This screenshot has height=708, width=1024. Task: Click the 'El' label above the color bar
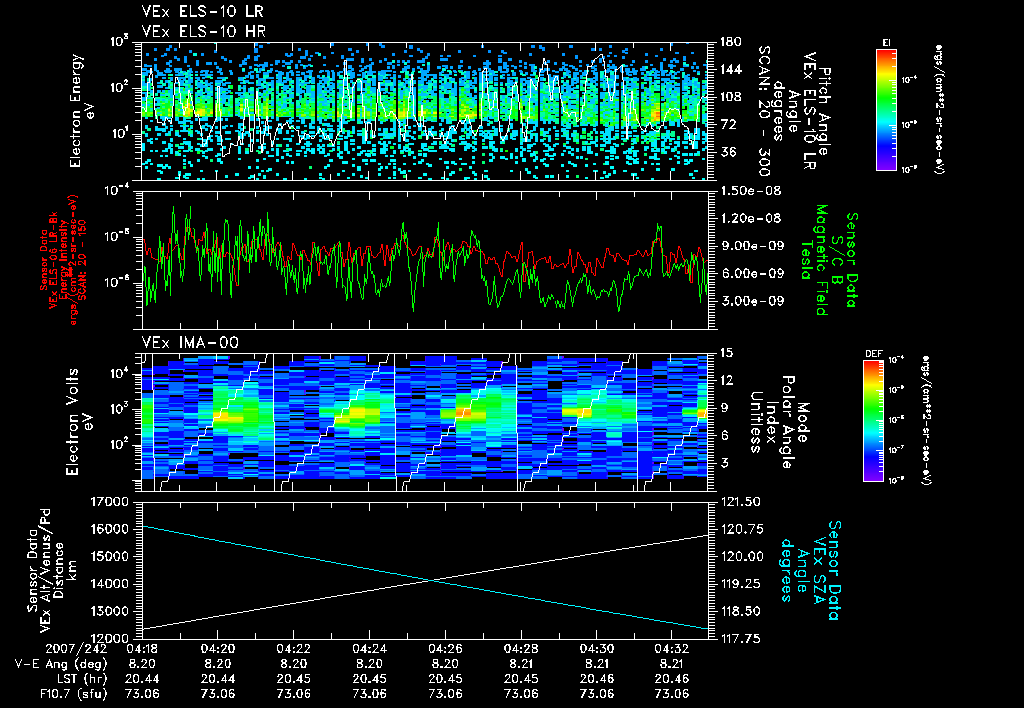click(x=886, y=42)
